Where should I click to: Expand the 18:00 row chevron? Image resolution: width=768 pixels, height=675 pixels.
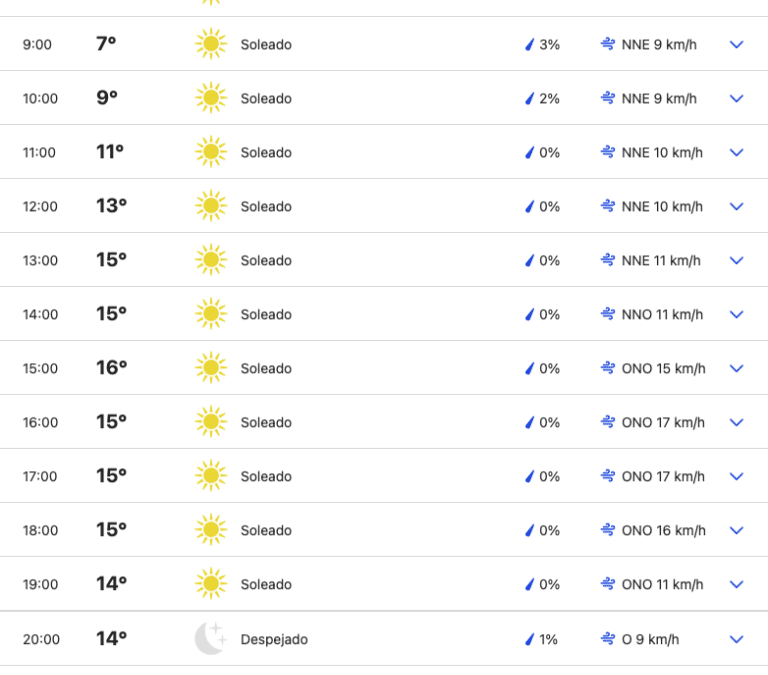[737, 530]
